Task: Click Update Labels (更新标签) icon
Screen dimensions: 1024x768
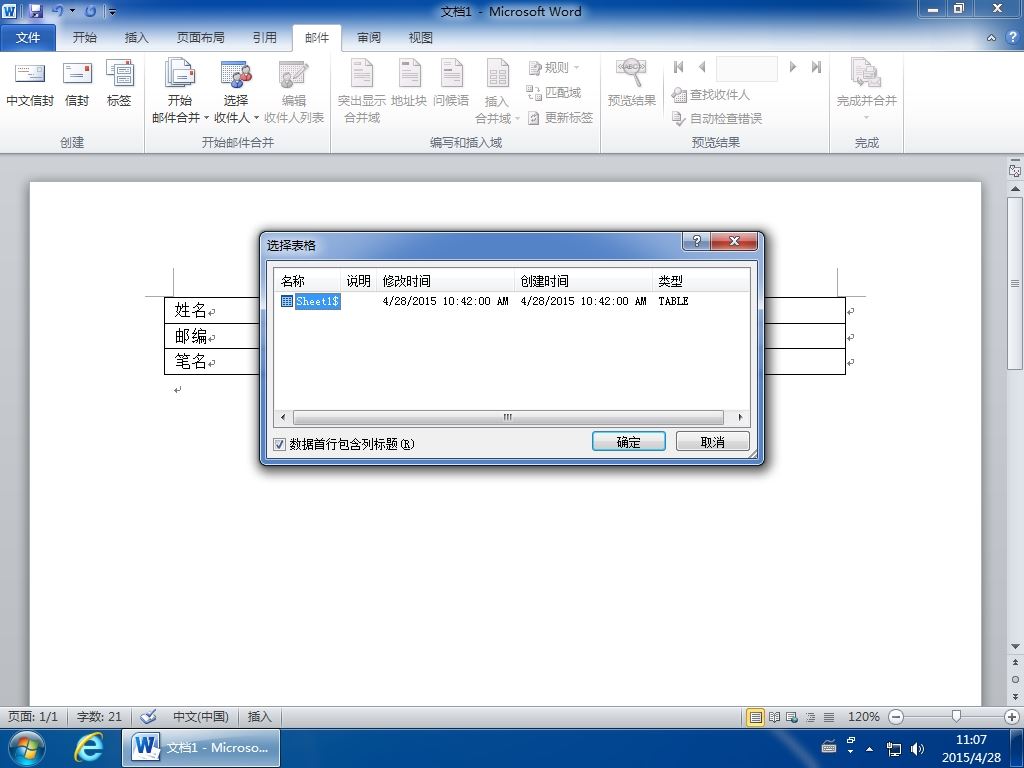Action: coord(560,118)
